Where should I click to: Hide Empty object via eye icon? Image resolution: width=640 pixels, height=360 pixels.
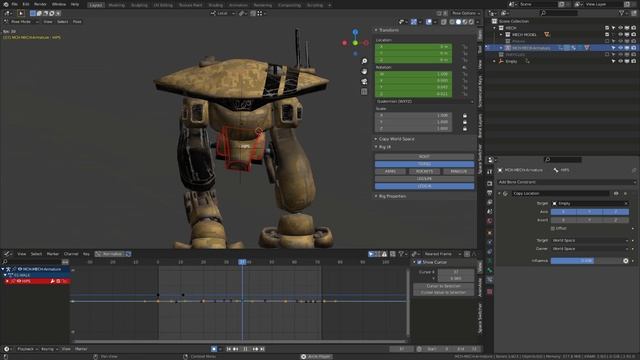click(620, 61)
